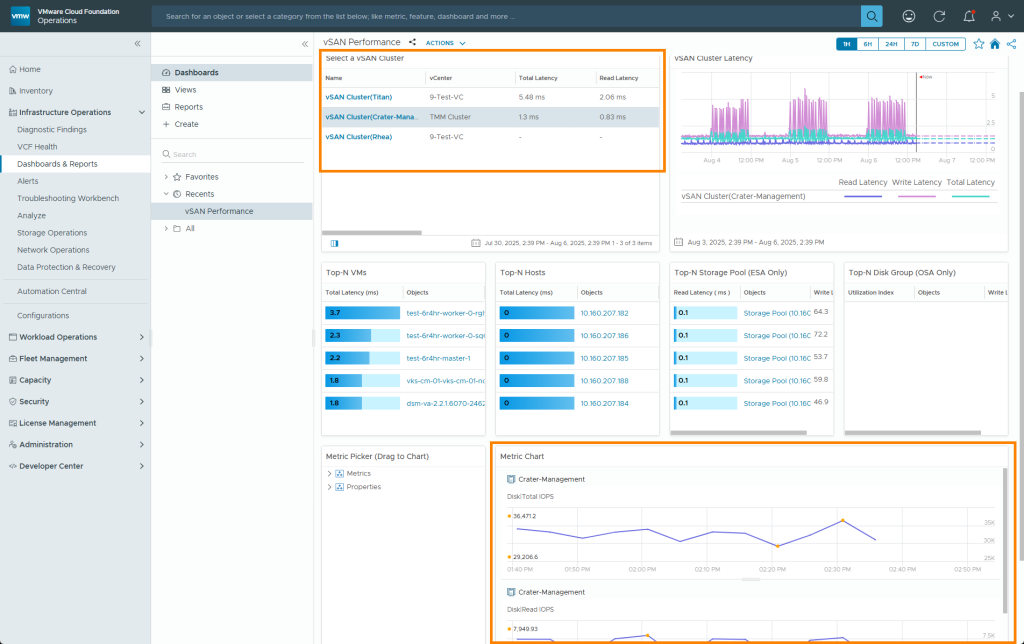The height and width of the screenshot is (644, 1024).
Task: Switch time range to 24H
Action: pos(891,44)
